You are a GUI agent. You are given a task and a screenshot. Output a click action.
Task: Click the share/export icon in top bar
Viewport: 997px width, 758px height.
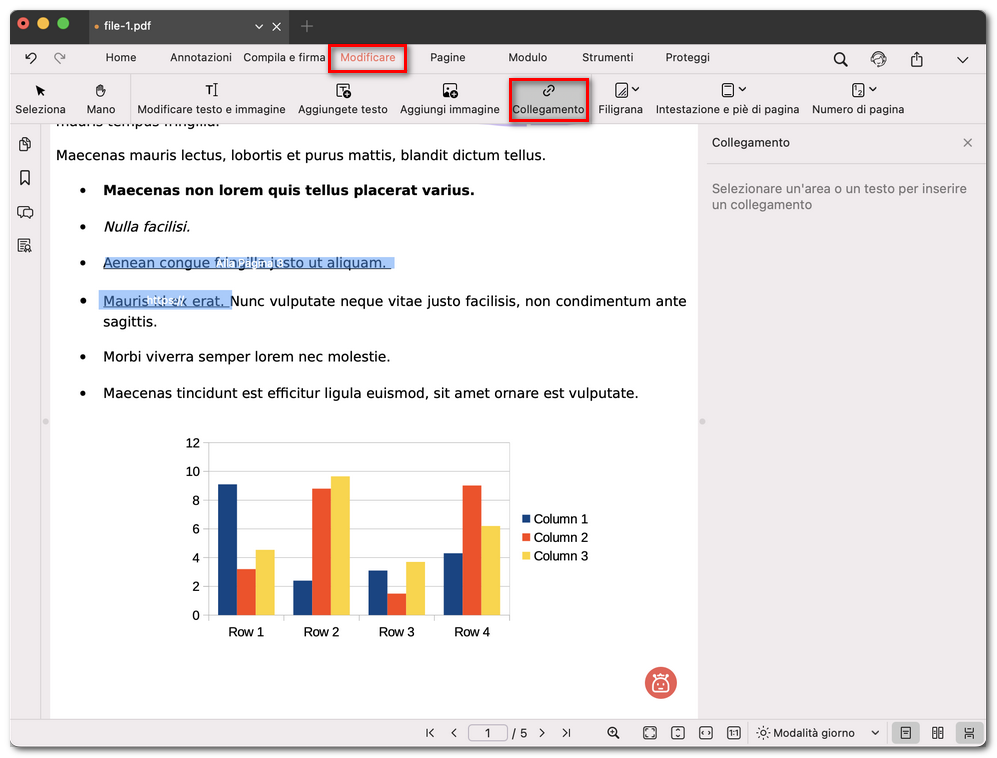tap(916, 59)
